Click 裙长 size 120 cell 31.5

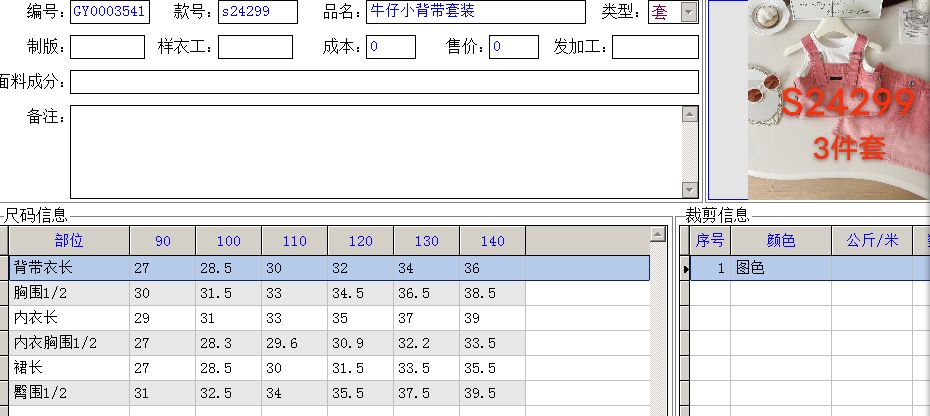click(361, 368)
